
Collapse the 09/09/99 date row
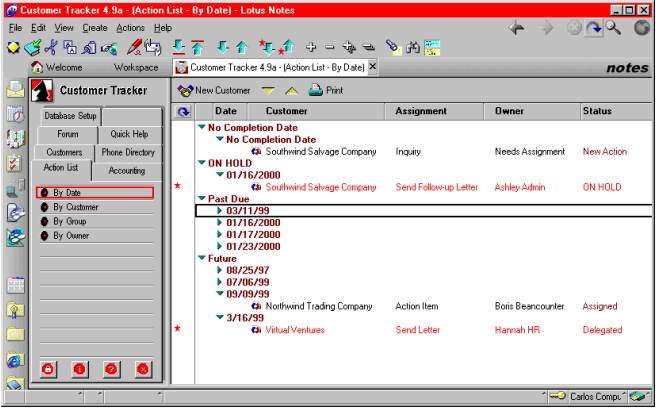click(x=220, y=294)
